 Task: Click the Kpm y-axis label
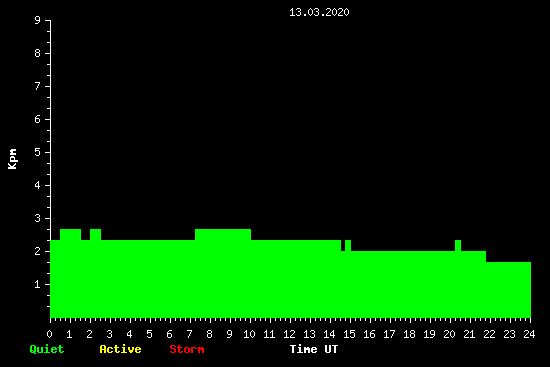(13, 159)
